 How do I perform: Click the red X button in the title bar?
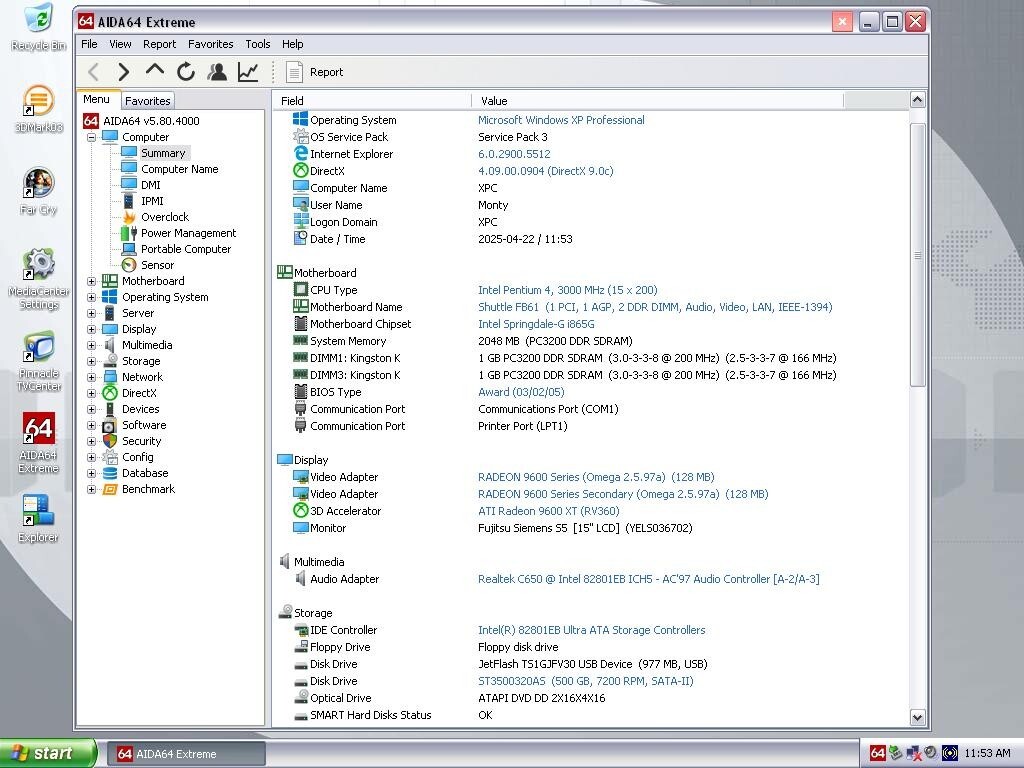point(916,22)
